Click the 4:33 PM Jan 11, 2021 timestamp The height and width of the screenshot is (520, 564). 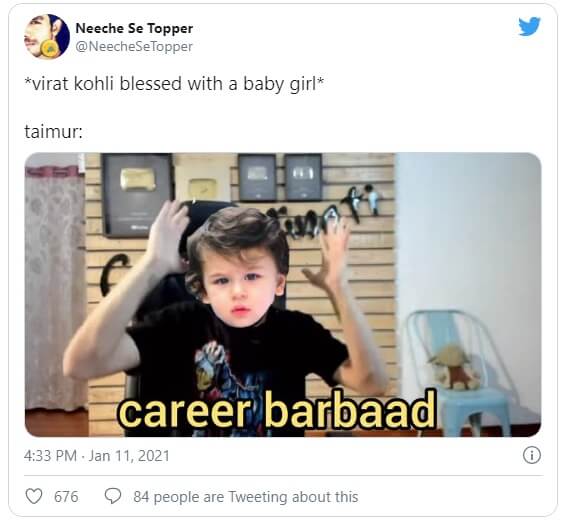(97, 456)
